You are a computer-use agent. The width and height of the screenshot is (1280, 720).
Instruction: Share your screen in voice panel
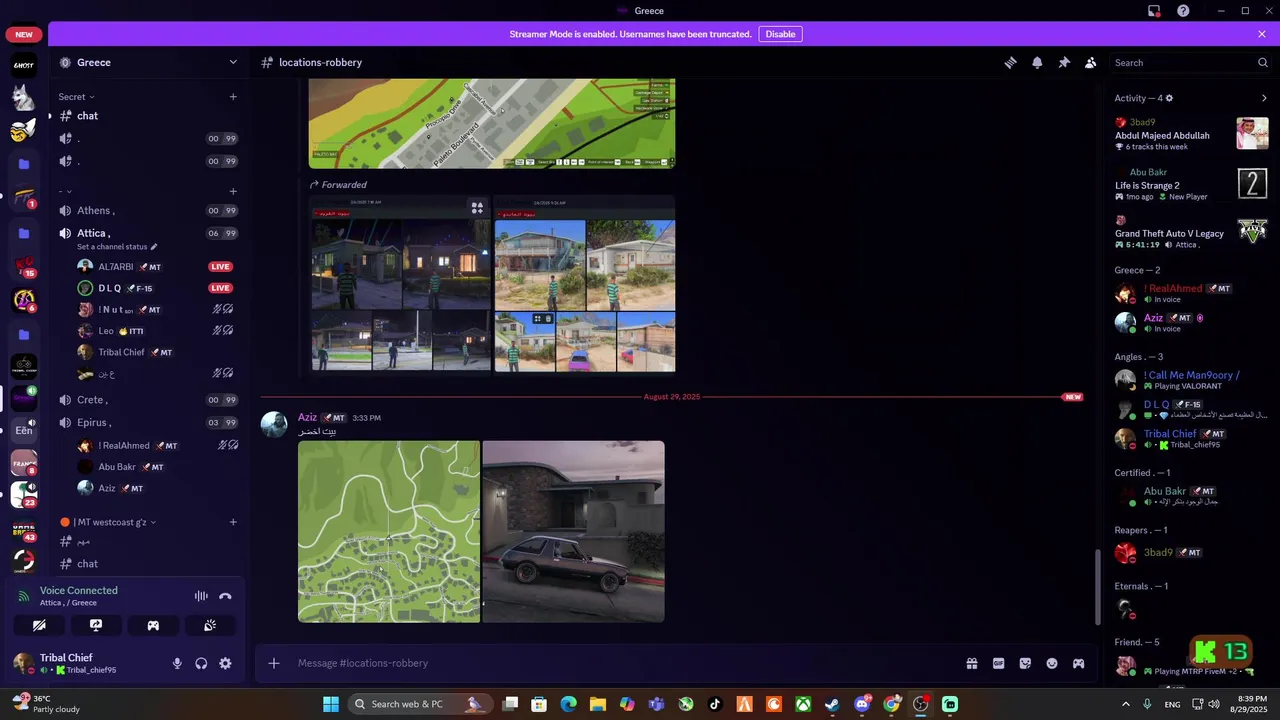pyautogui.click(x=96, y=625)
